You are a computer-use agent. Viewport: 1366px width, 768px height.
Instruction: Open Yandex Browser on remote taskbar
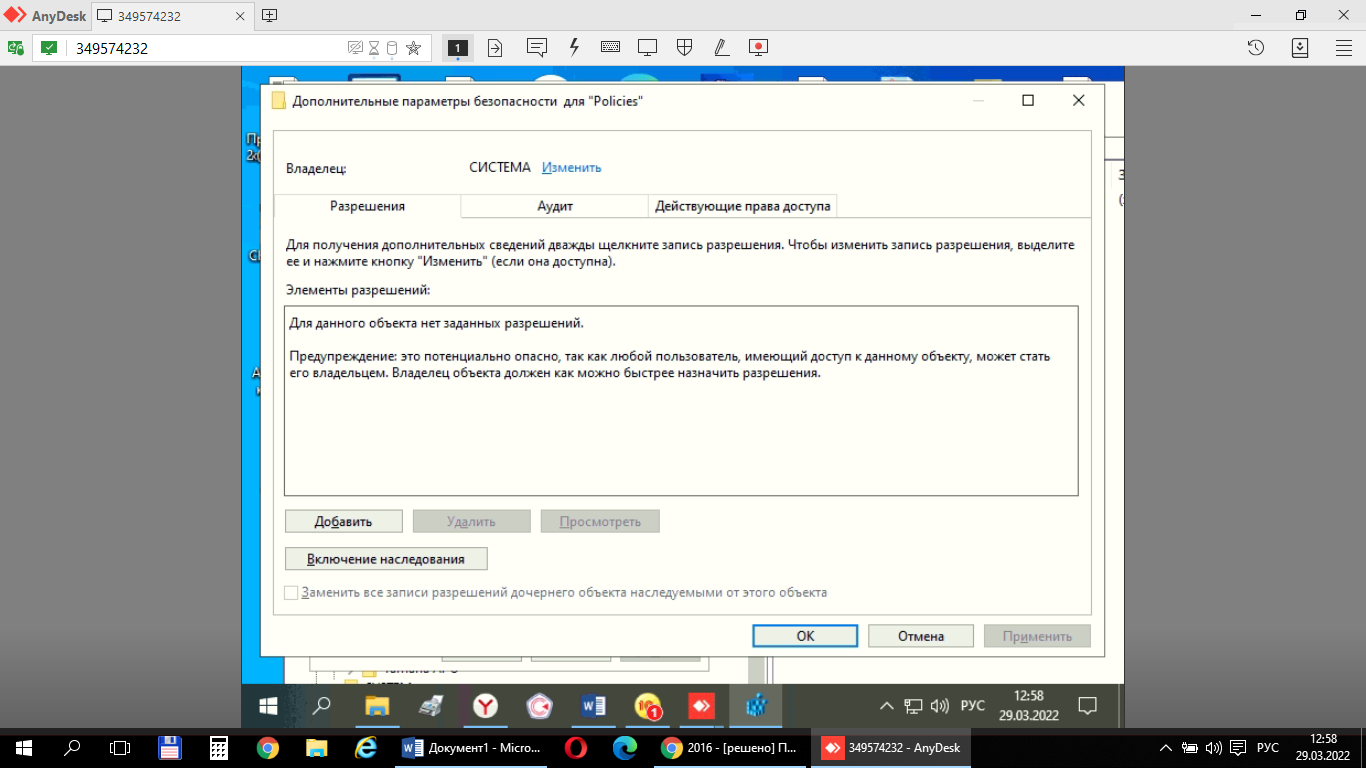(x=485, y=706)
